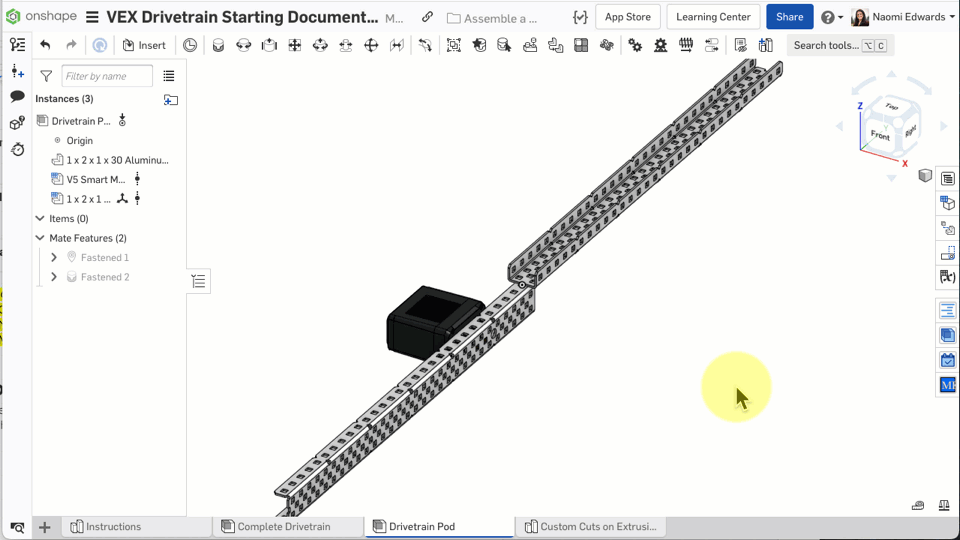Select the Parallel mate tool
This screenshot has width=960, height=540.
coord(397,45)
